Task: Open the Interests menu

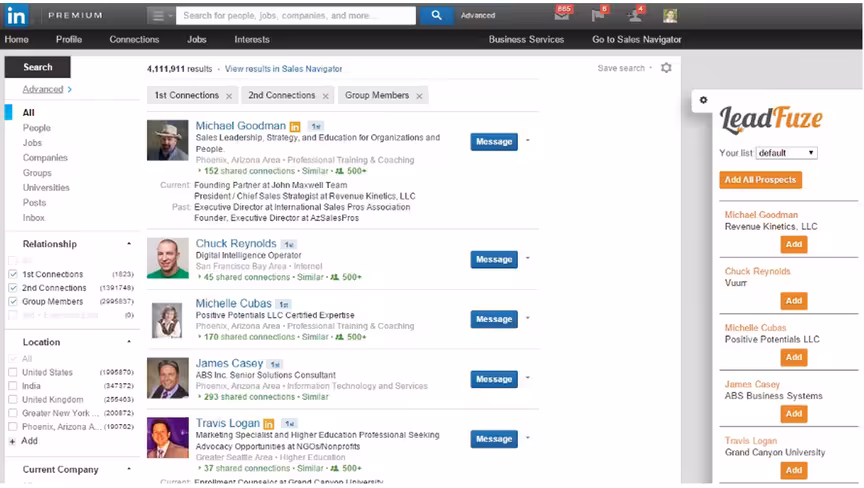Action: [252, 40]
